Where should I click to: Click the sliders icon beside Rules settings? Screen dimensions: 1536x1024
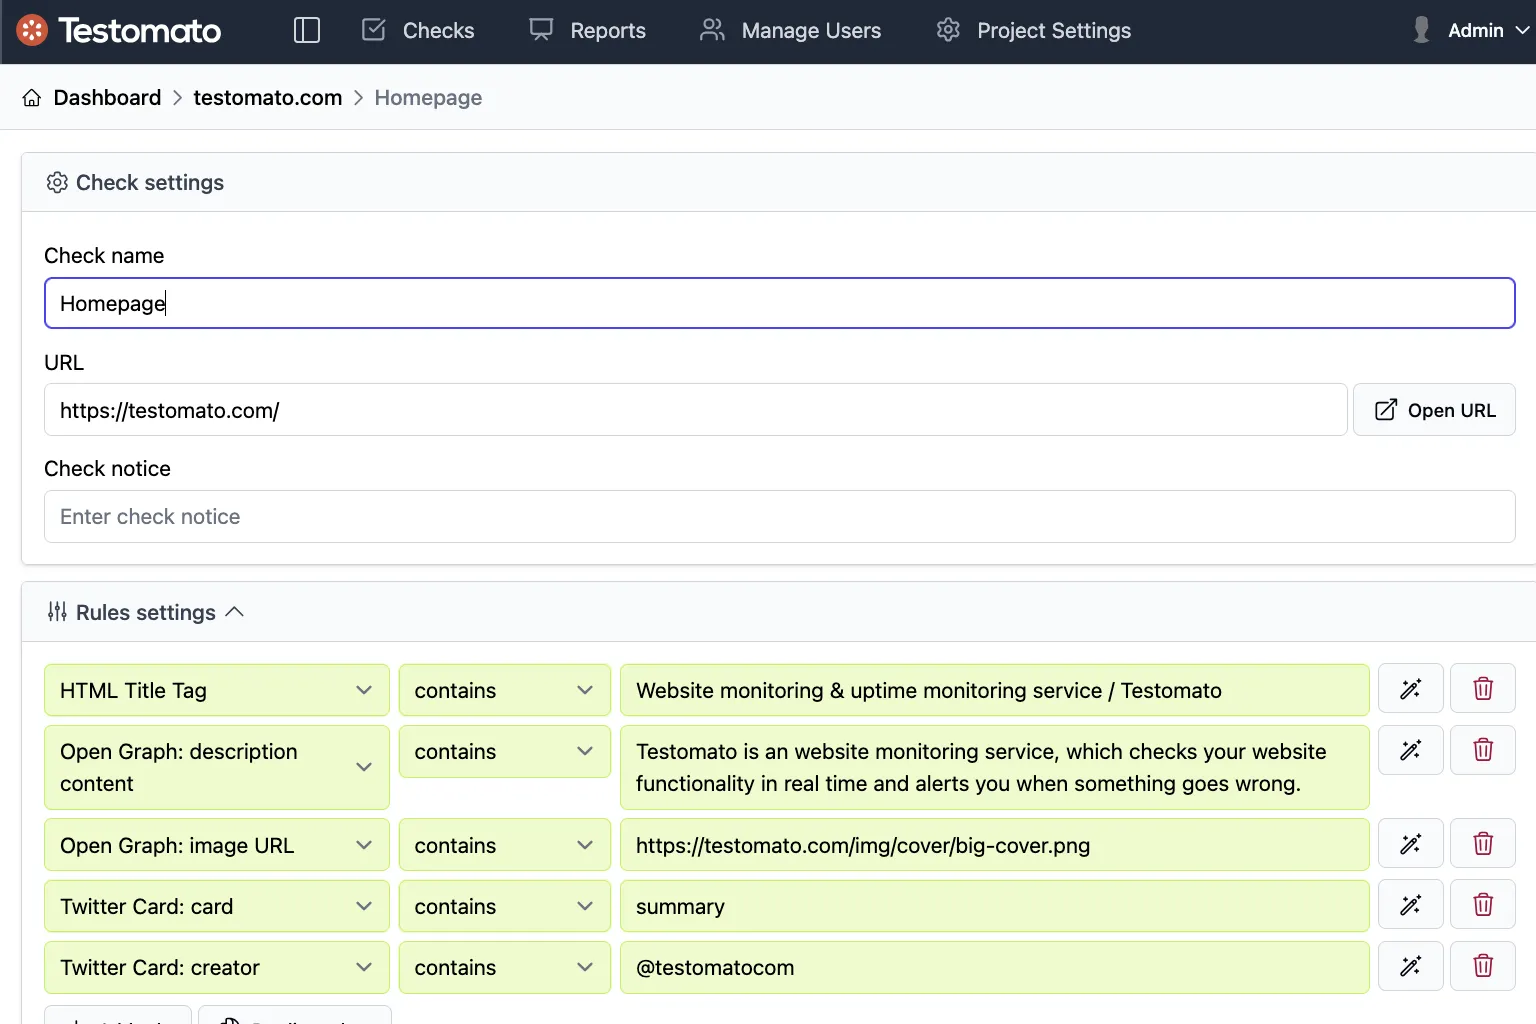coord(57,612)
